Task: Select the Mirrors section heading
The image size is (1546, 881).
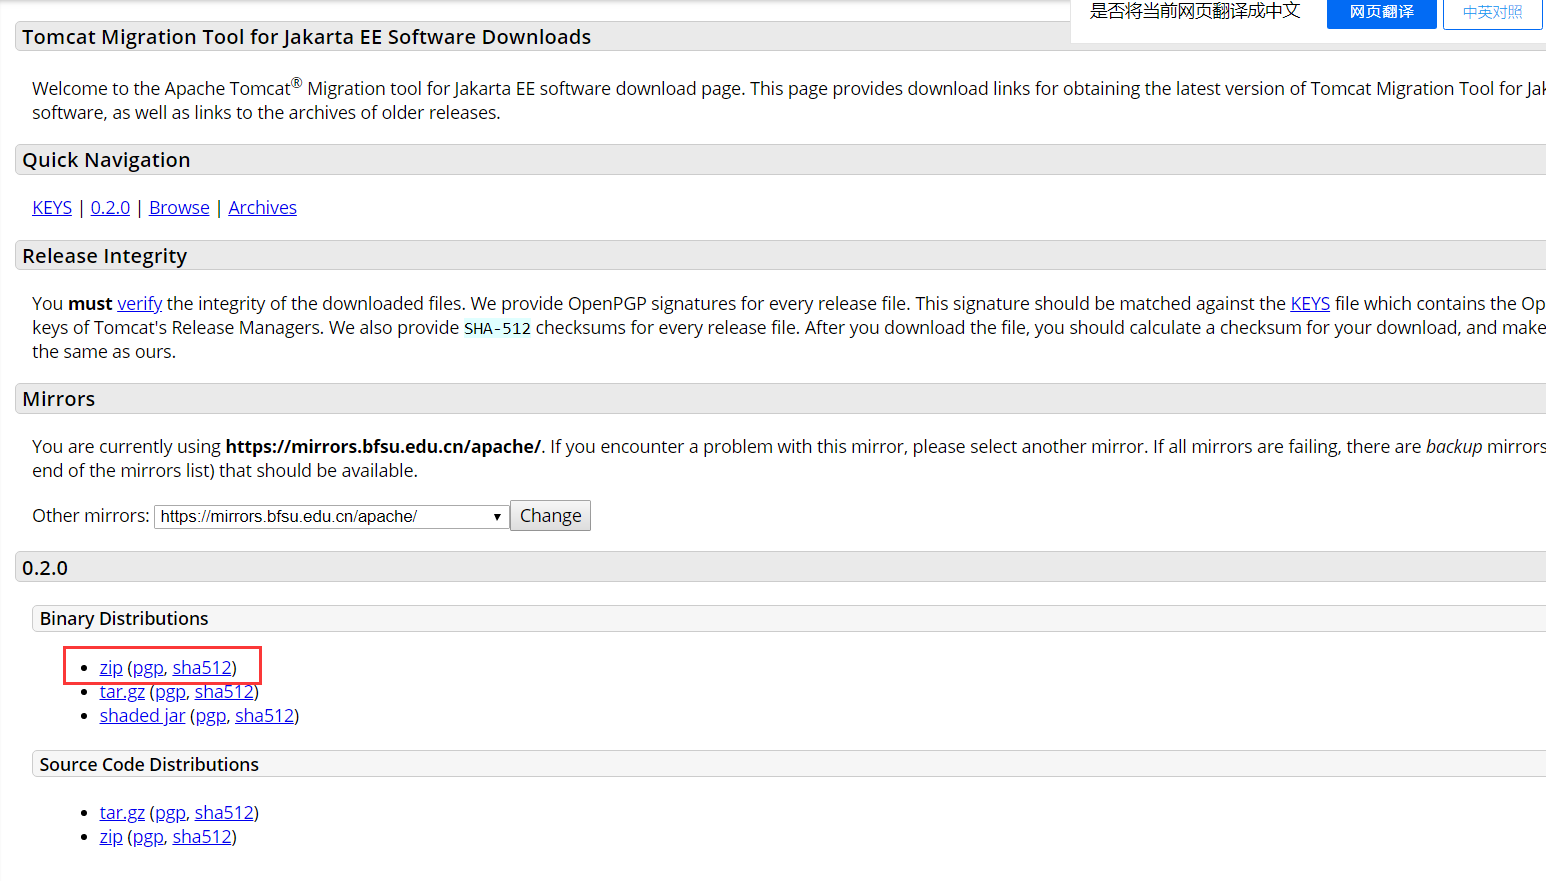Action: (59, 399)
